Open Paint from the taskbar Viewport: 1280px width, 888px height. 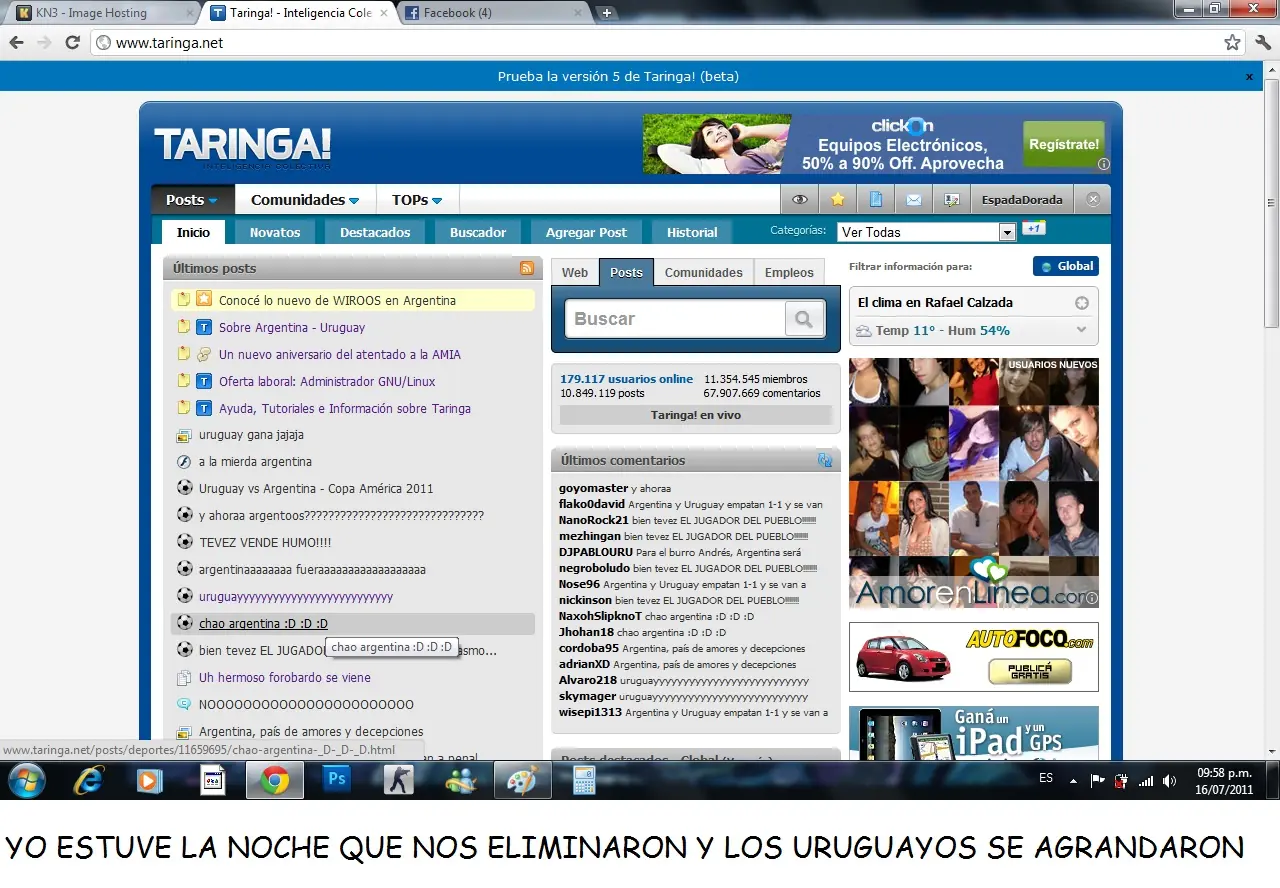[522, 780]
